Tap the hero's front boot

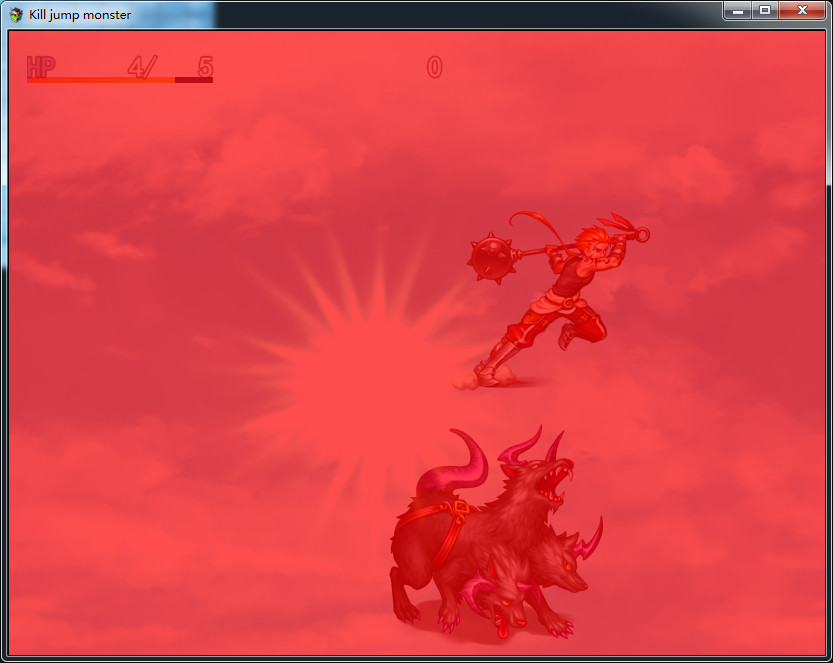tap(489, 375)
